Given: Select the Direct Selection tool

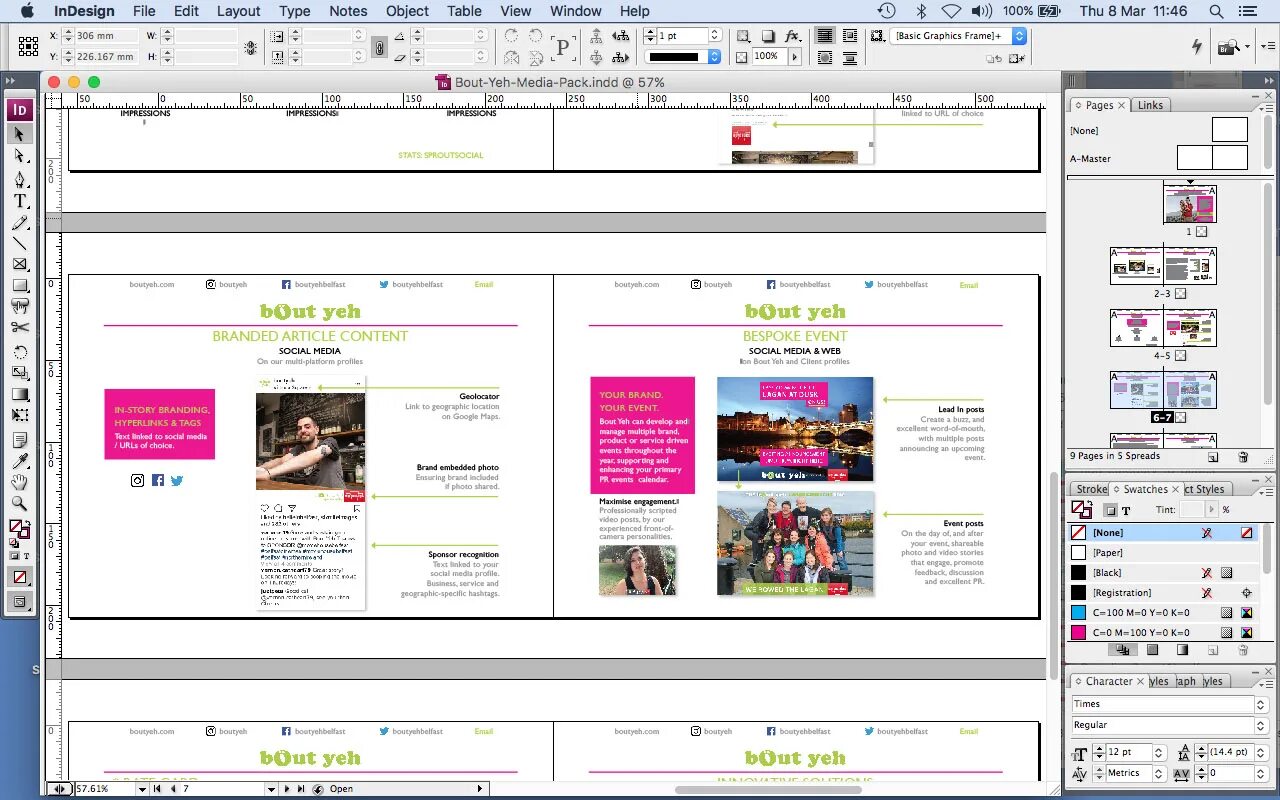Looking at the screenshot, I should (20, 156).
